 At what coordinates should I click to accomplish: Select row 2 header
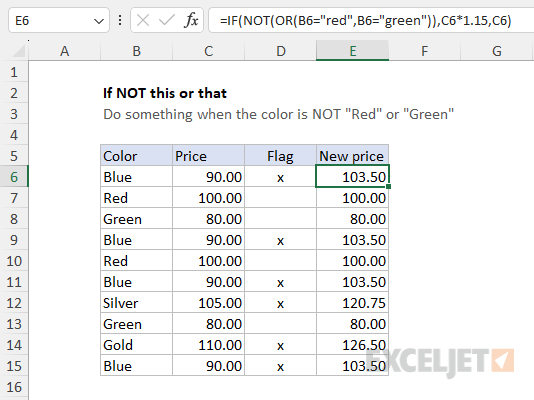[14, 93]
